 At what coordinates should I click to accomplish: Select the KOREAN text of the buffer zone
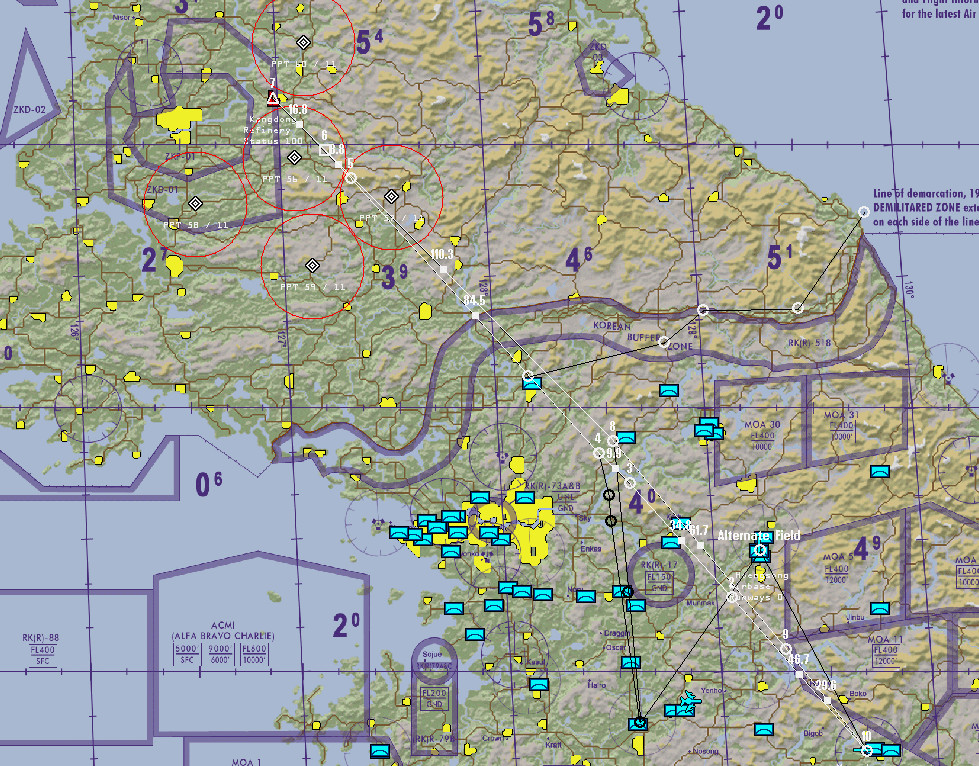click(x=612, y=326)
